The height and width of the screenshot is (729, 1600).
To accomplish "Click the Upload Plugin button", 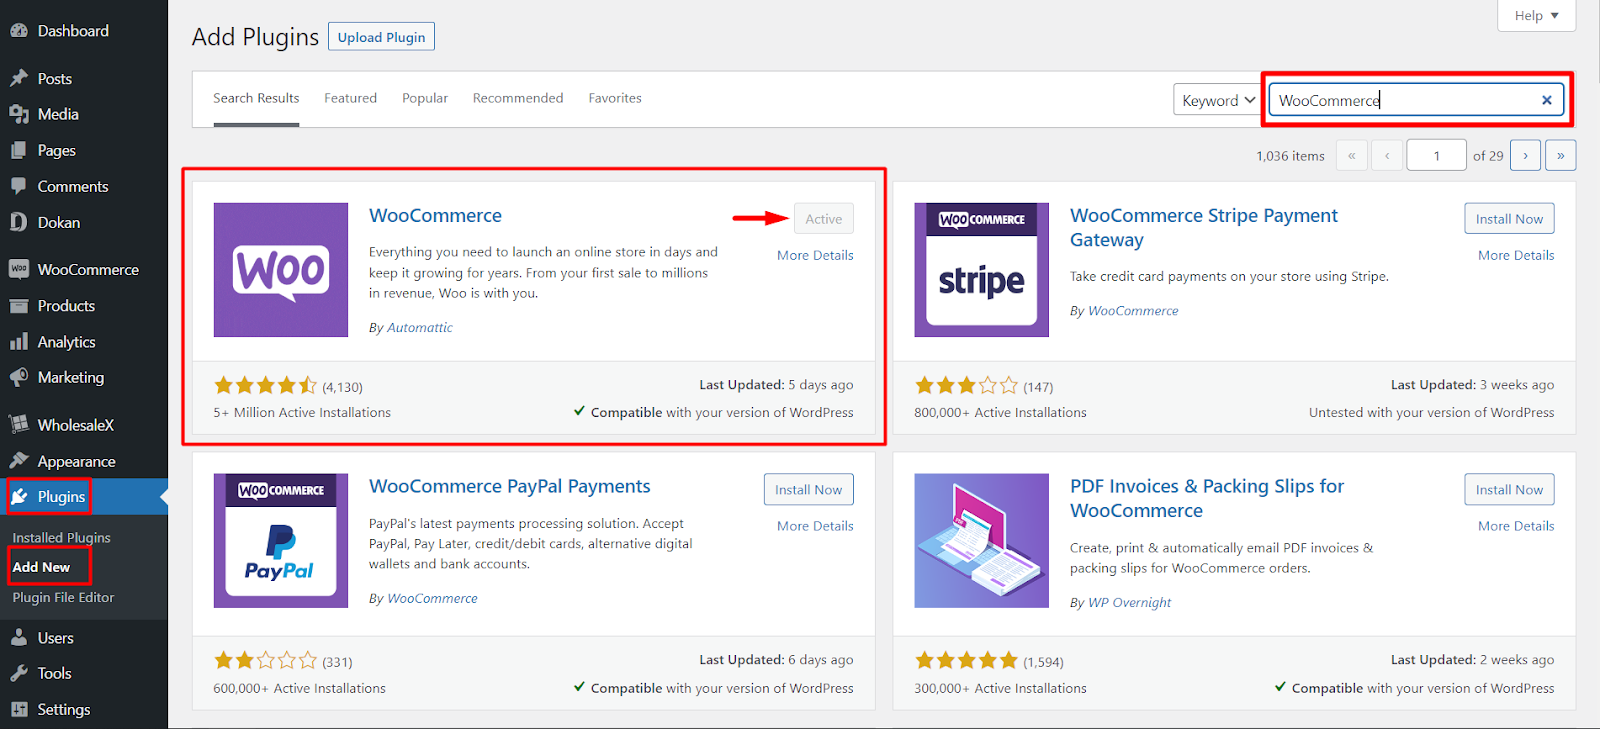I will 381,37.
